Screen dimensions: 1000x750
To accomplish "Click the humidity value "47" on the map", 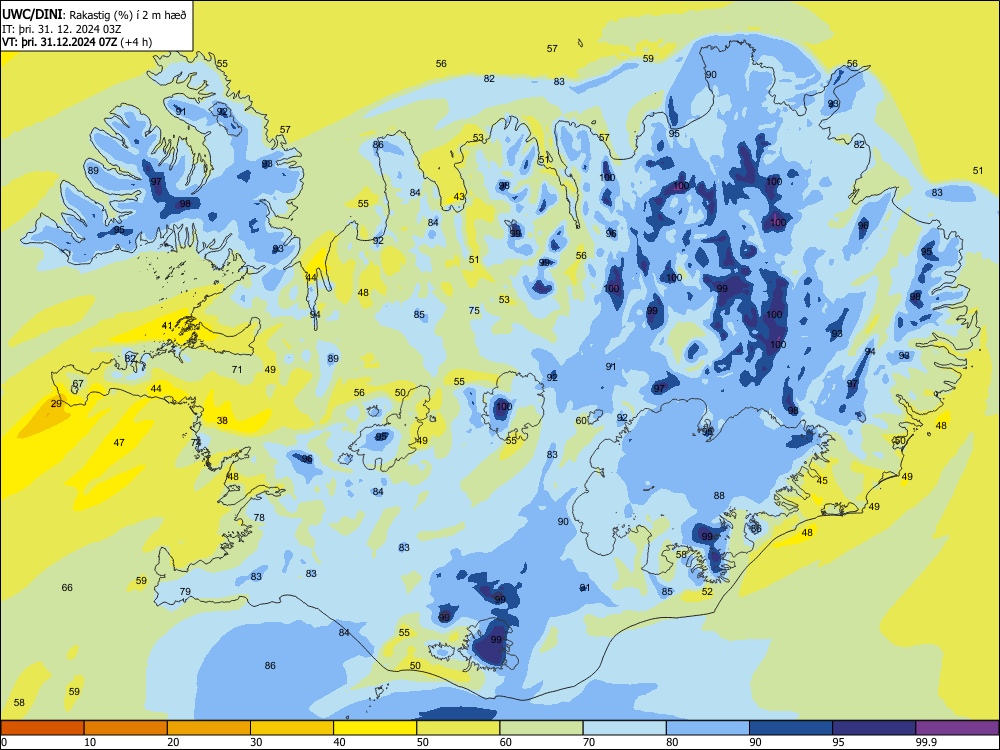I will 119,442.
